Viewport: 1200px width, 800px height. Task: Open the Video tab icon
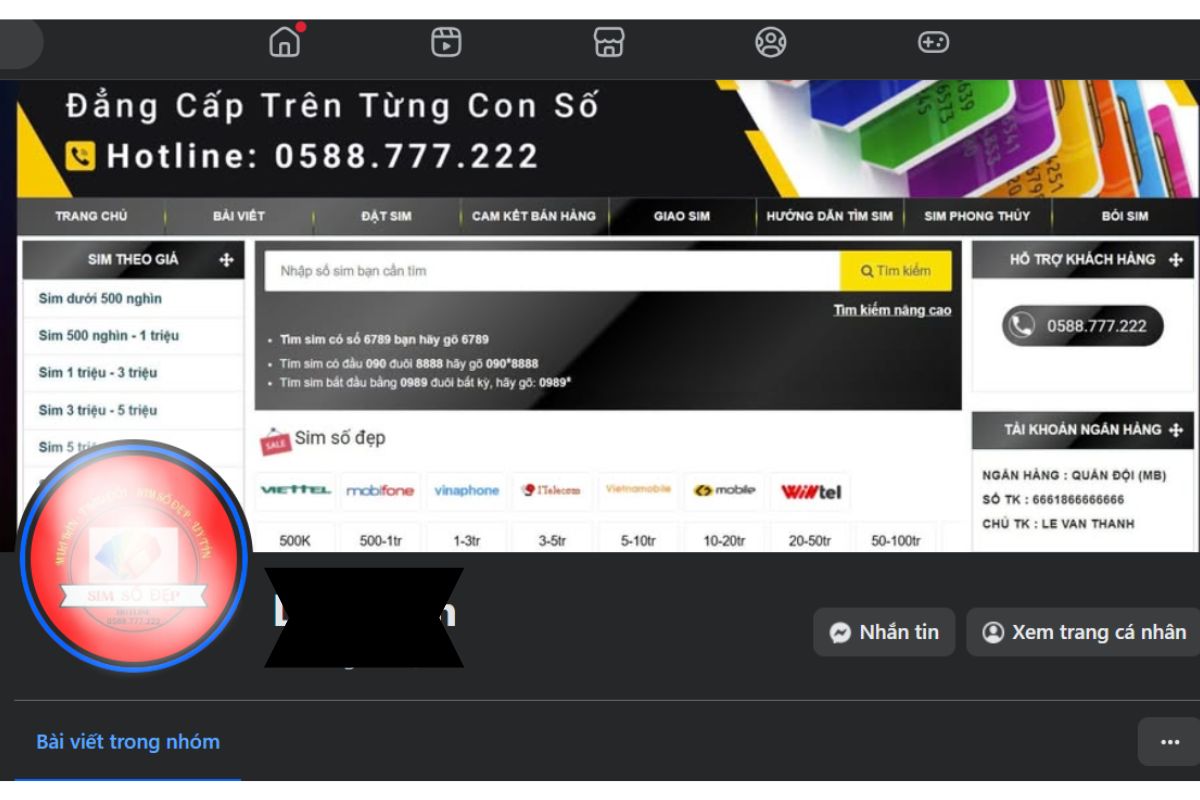[446, 42]
